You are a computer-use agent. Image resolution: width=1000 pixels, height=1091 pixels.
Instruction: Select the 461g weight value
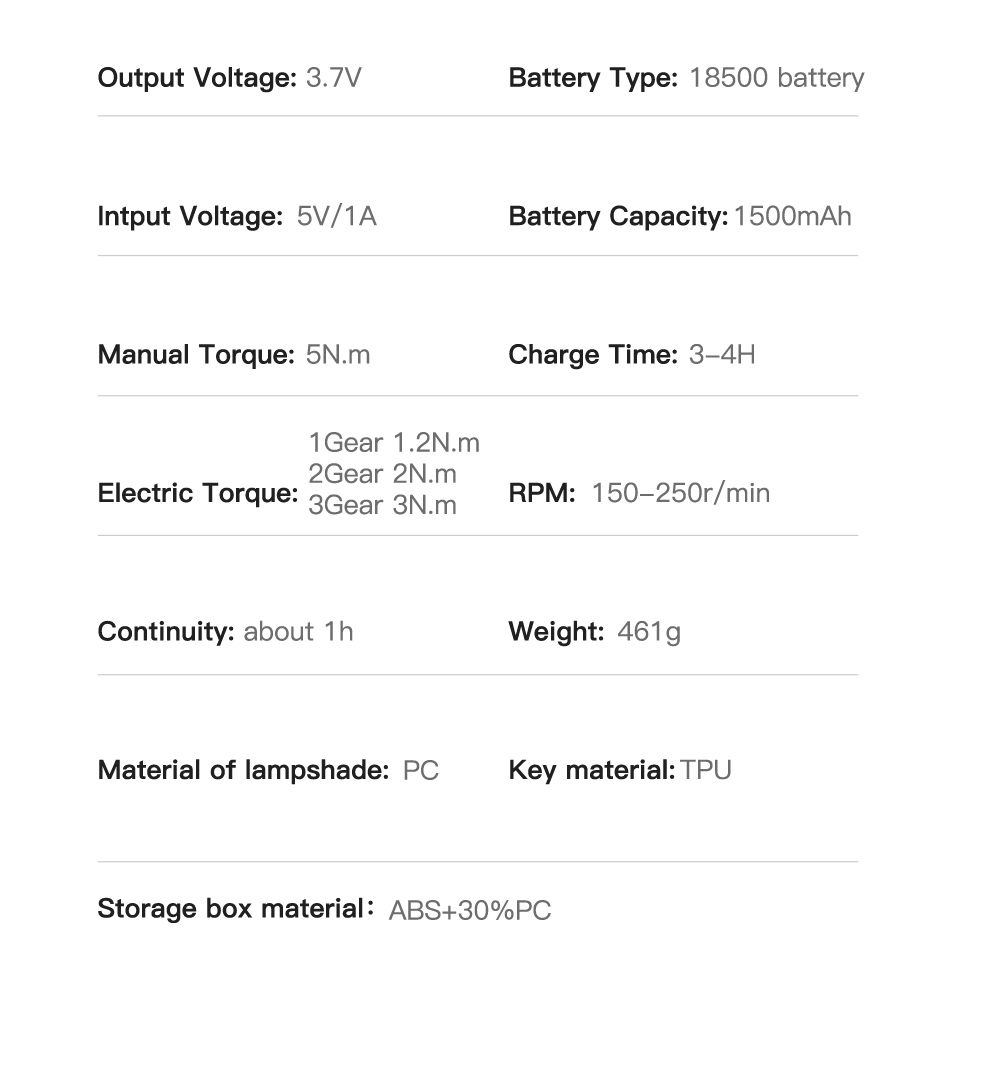[x=649, y=632]
